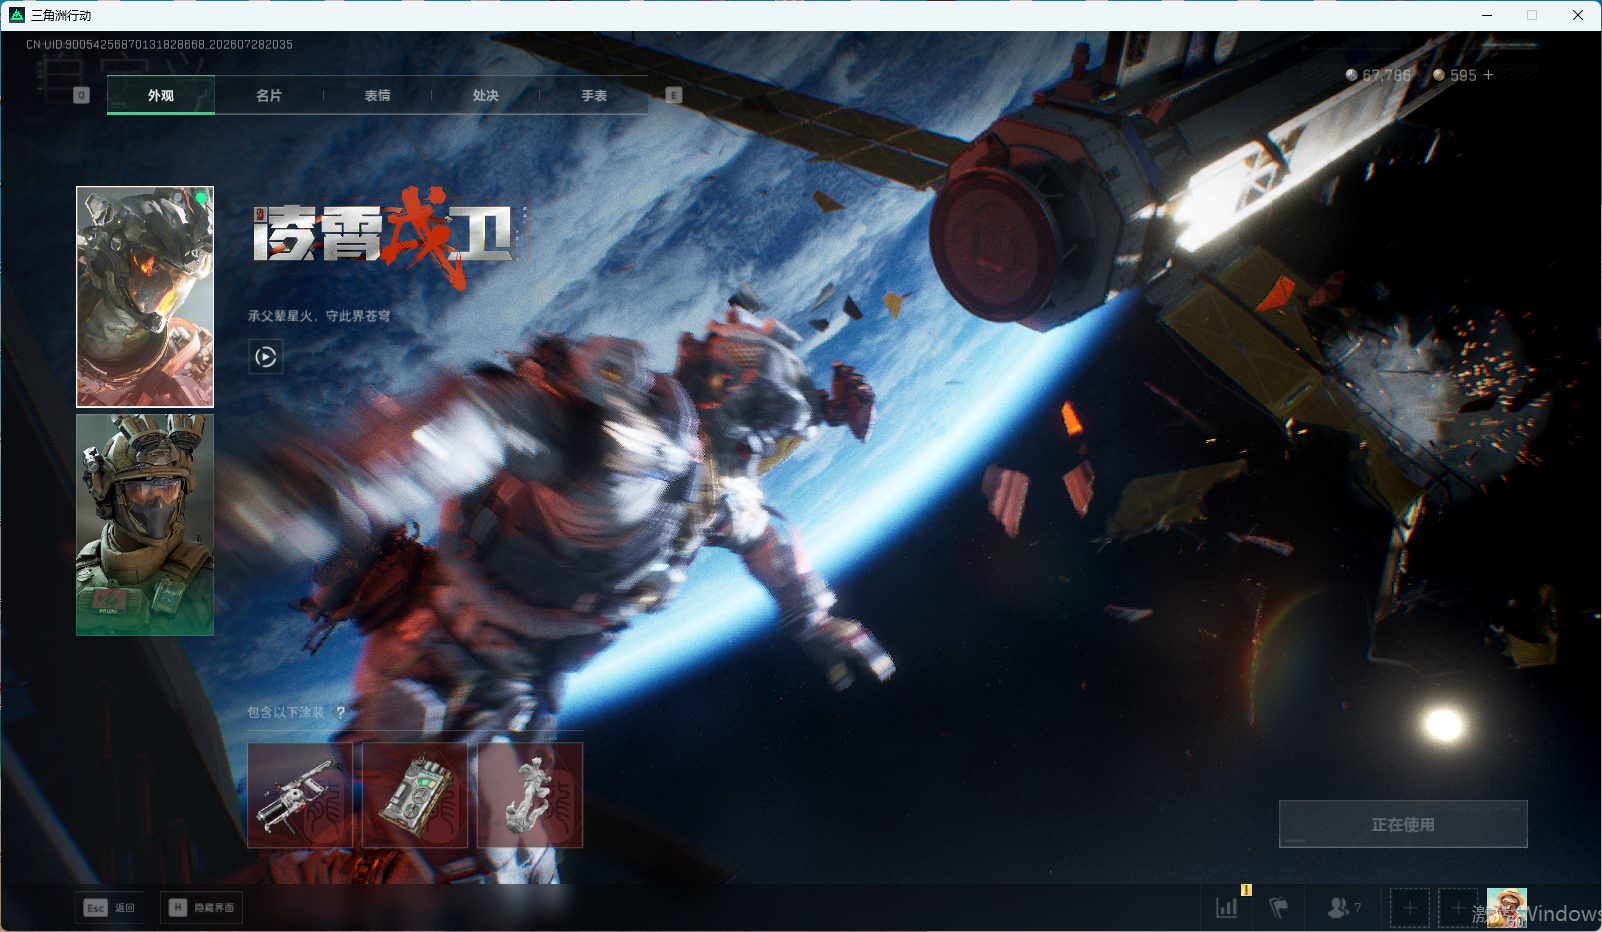1602x932 pixels.
Task: Minimize the 三角洲行动 window
Action: [1487, 15]
